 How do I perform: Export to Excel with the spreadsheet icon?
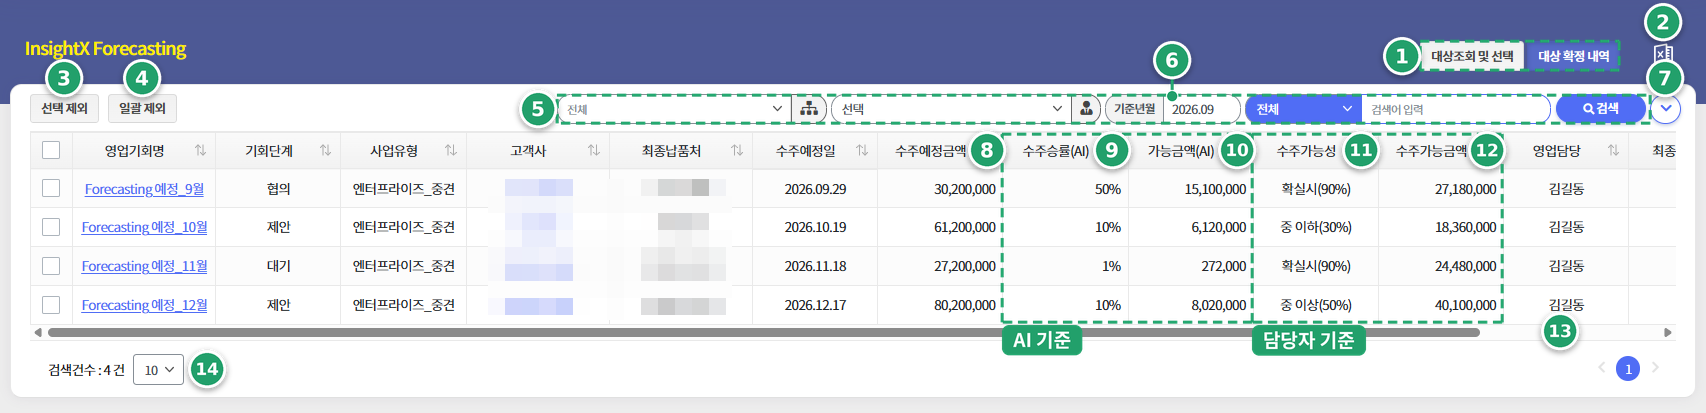[x=1663, y=54]
